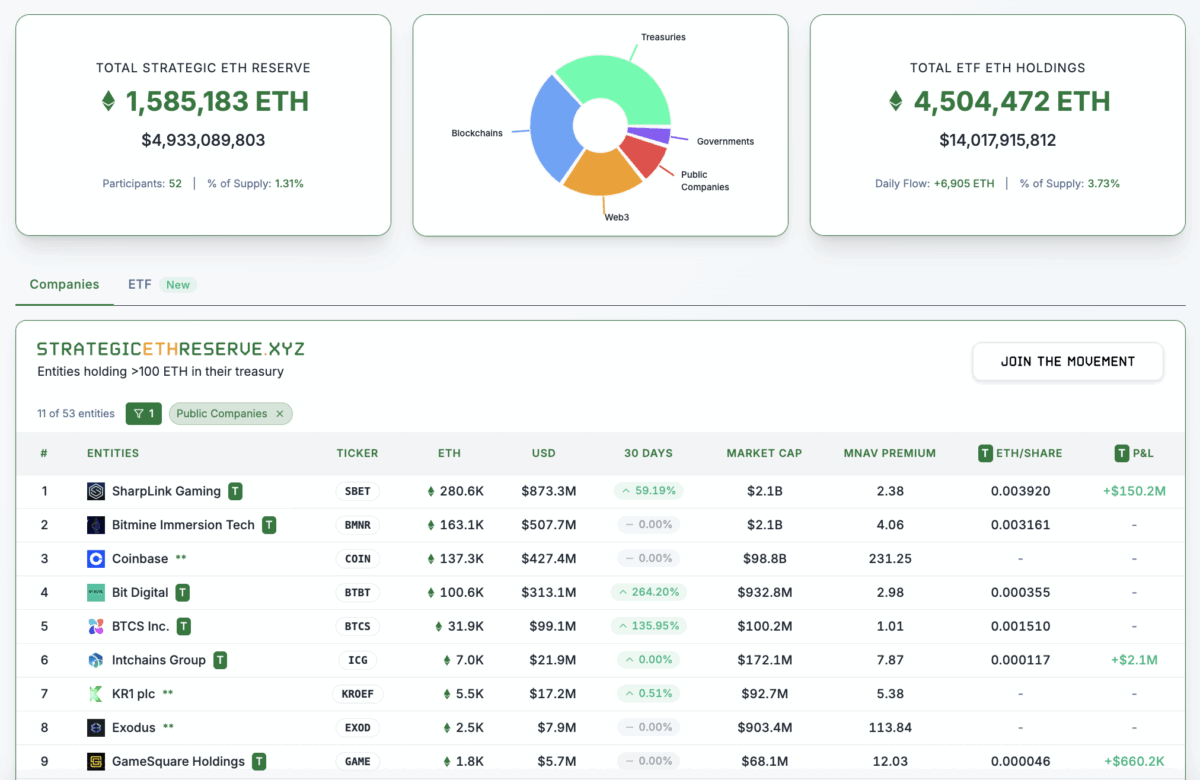Open the StrategicETHReserve.xyz logo link
1200x780 pixels.
(171, 349)
